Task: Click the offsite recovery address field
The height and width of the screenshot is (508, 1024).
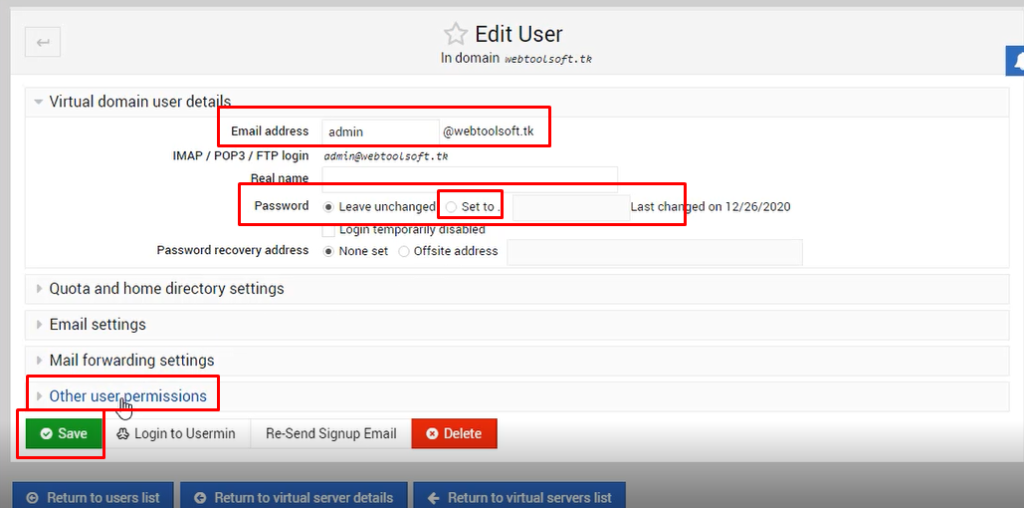Action: pyautogui.click(x=655, y=252)
